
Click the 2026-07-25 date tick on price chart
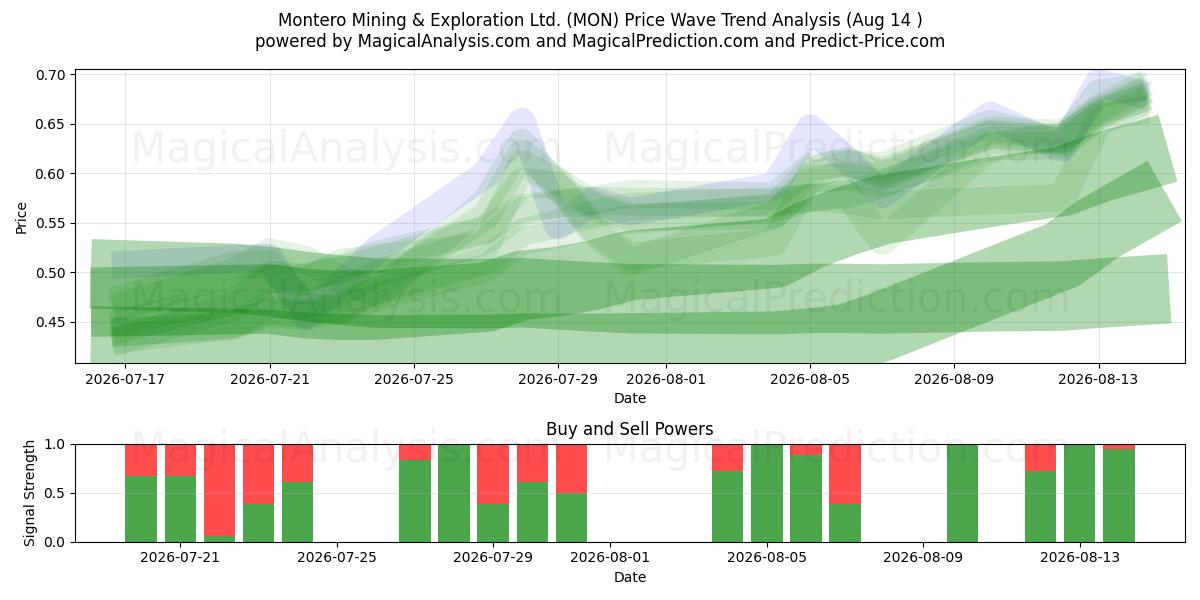414,379
